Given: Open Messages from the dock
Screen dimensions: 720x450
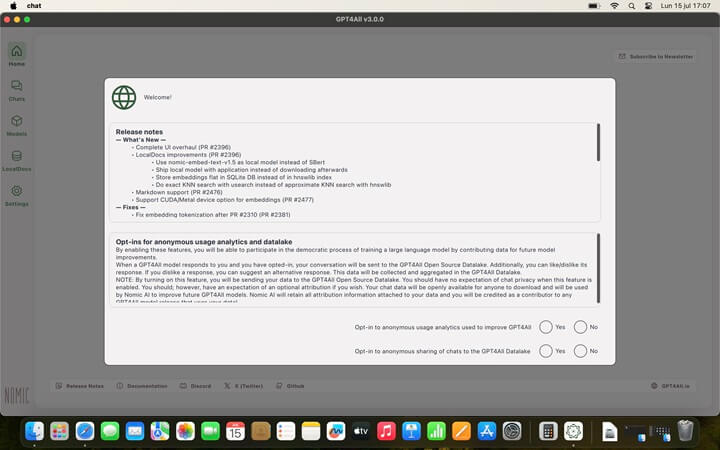Looking at the screenshot, I should coord(110,431).
